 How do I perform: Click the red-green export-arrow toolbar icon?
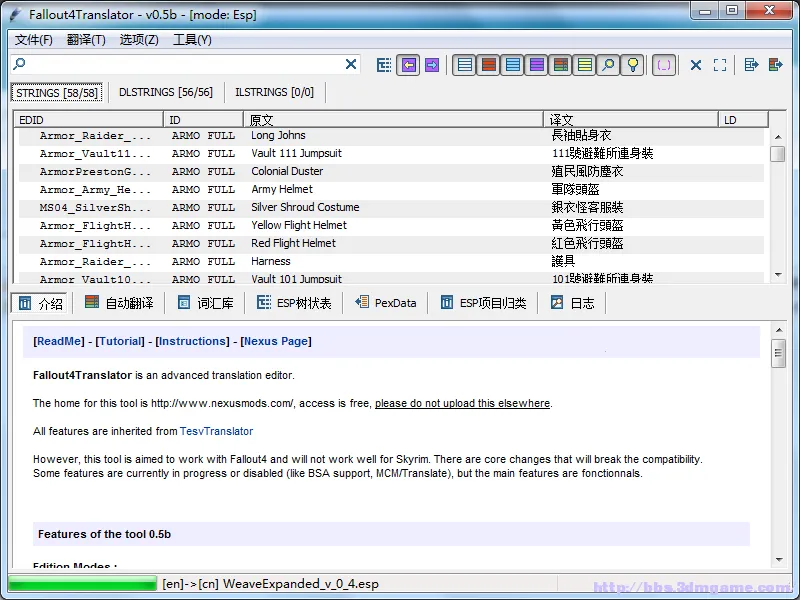point(776,65)
